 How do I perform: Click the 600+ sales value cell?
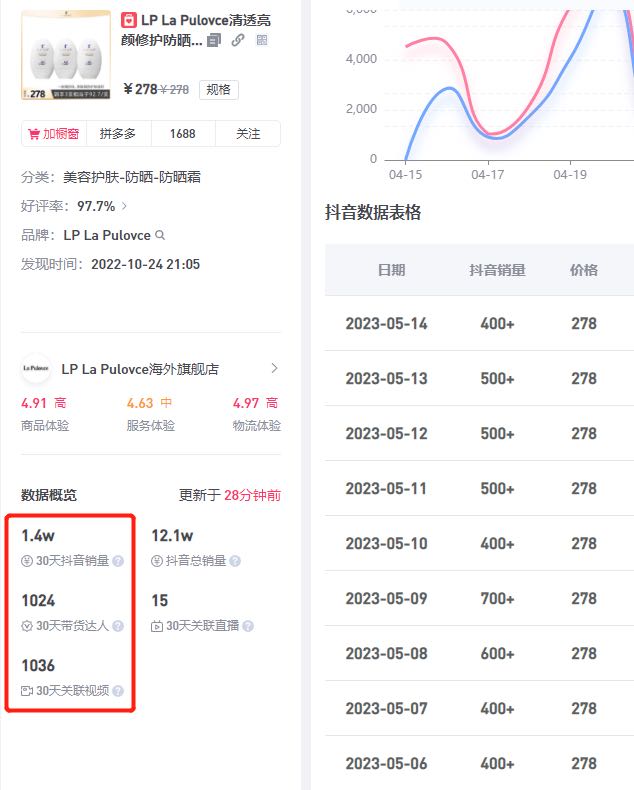[x=497, y=653]
